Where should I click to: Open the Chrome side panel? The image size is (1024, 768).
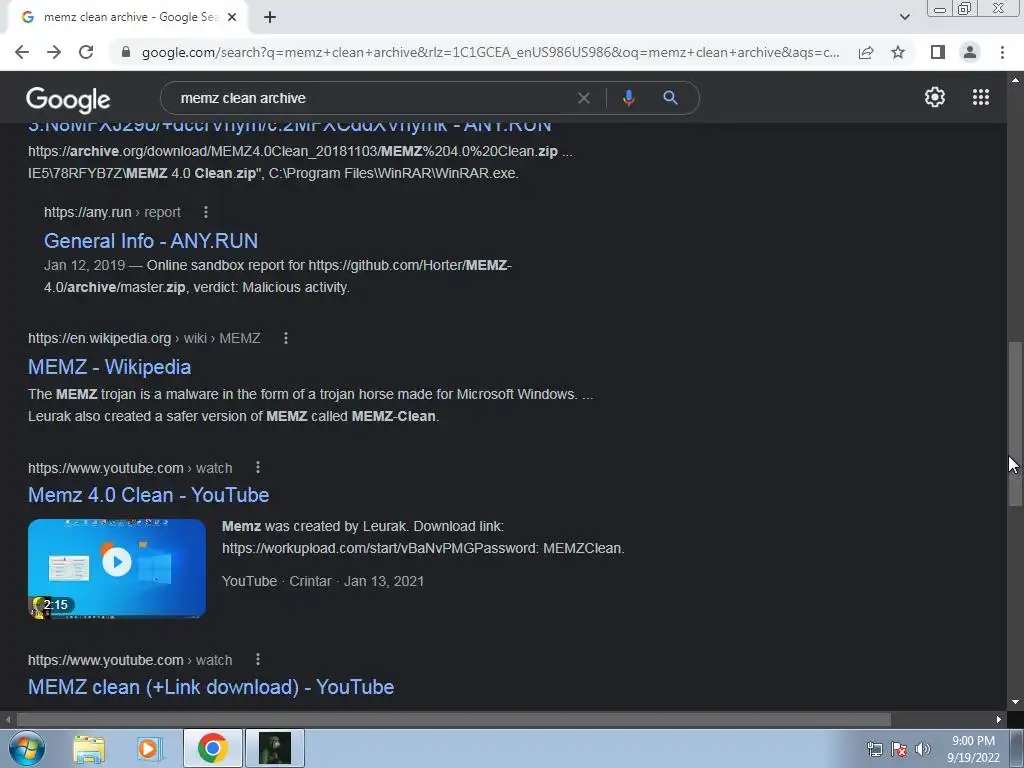(x=938, y=52)
